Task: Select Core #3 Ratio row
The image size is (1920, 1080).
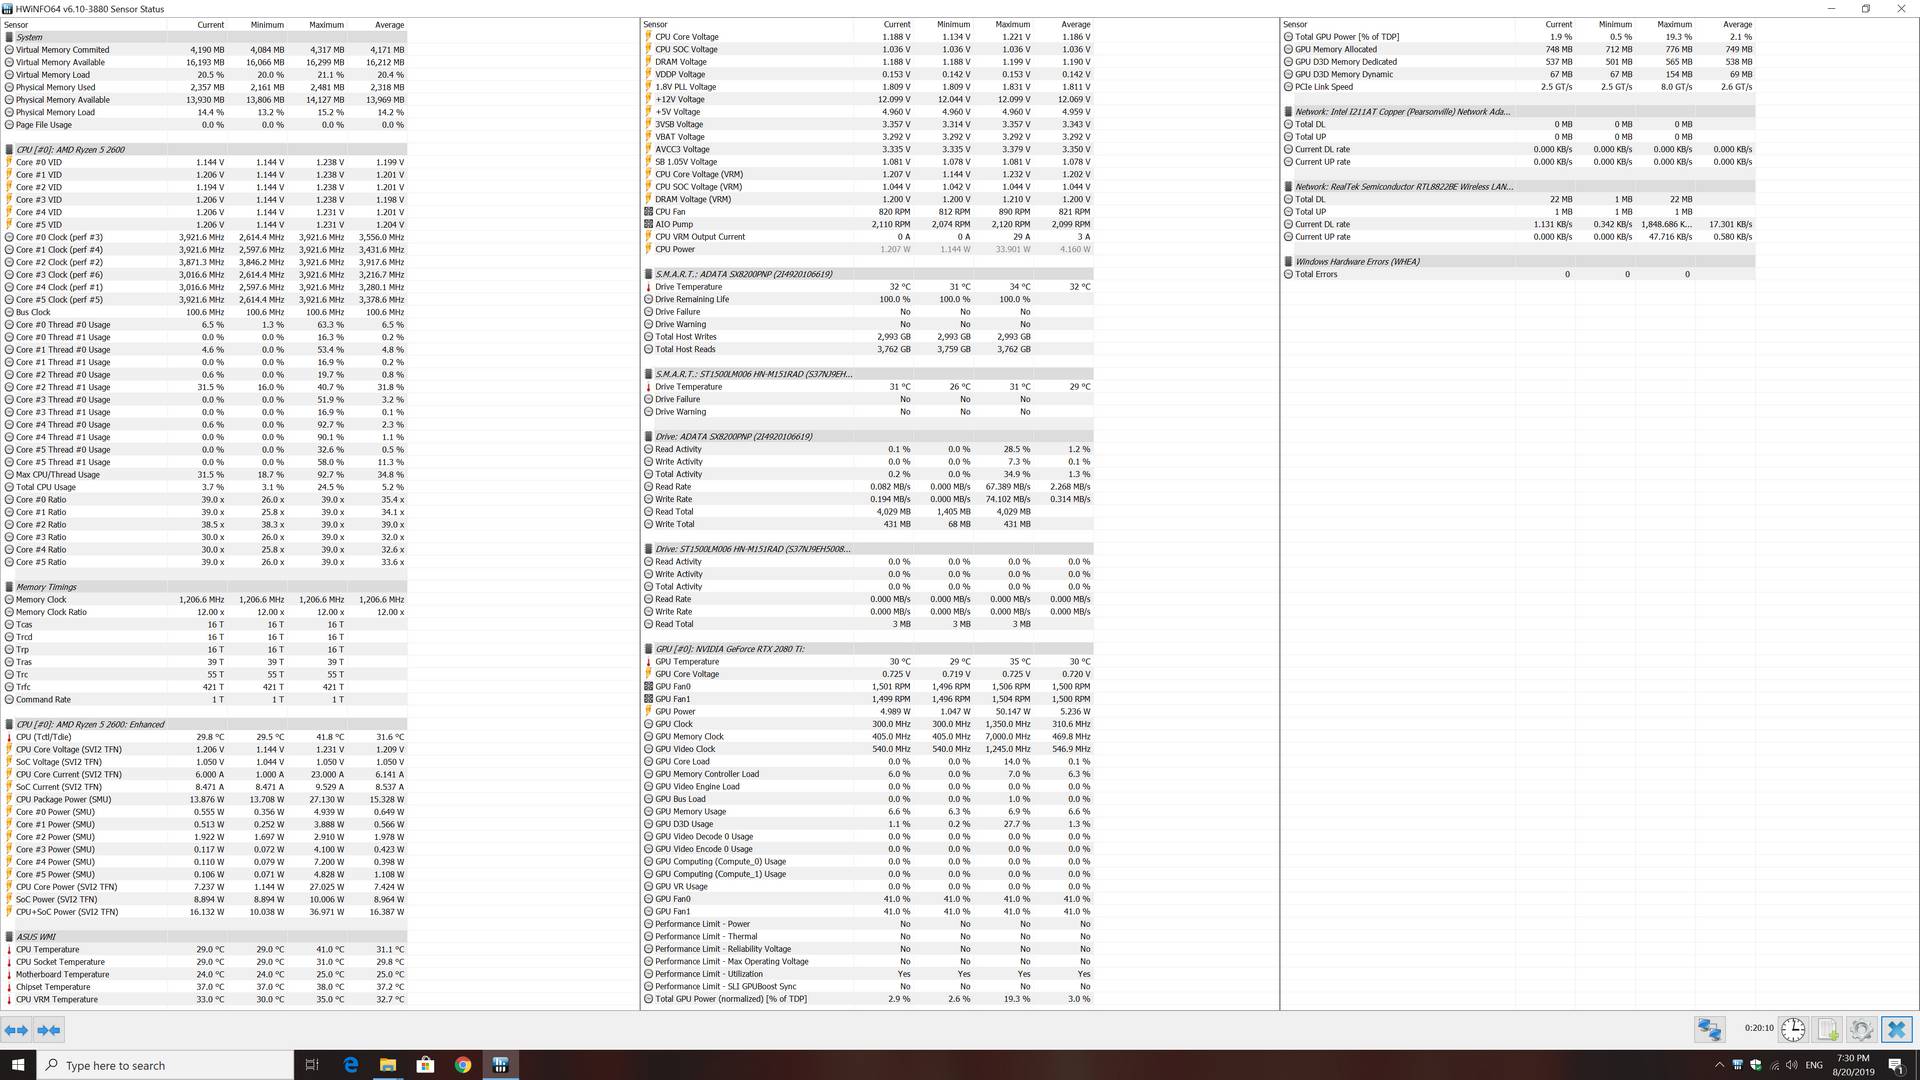Action: click(x=205, y=537)
